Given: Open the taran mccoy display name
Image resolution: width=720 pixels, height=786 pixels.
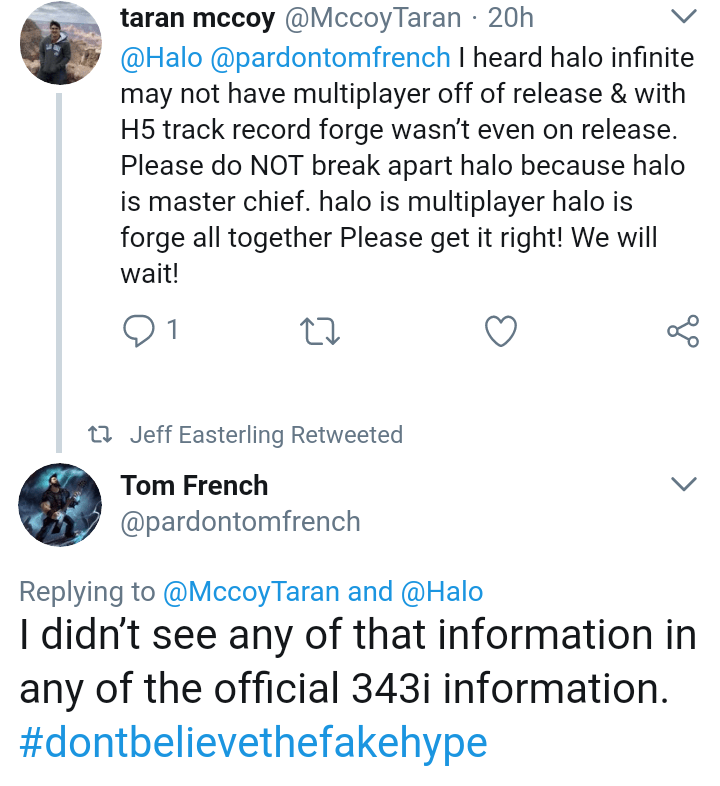Looking at the screenshot, I should pyautogui.click(x=197, y=18).
